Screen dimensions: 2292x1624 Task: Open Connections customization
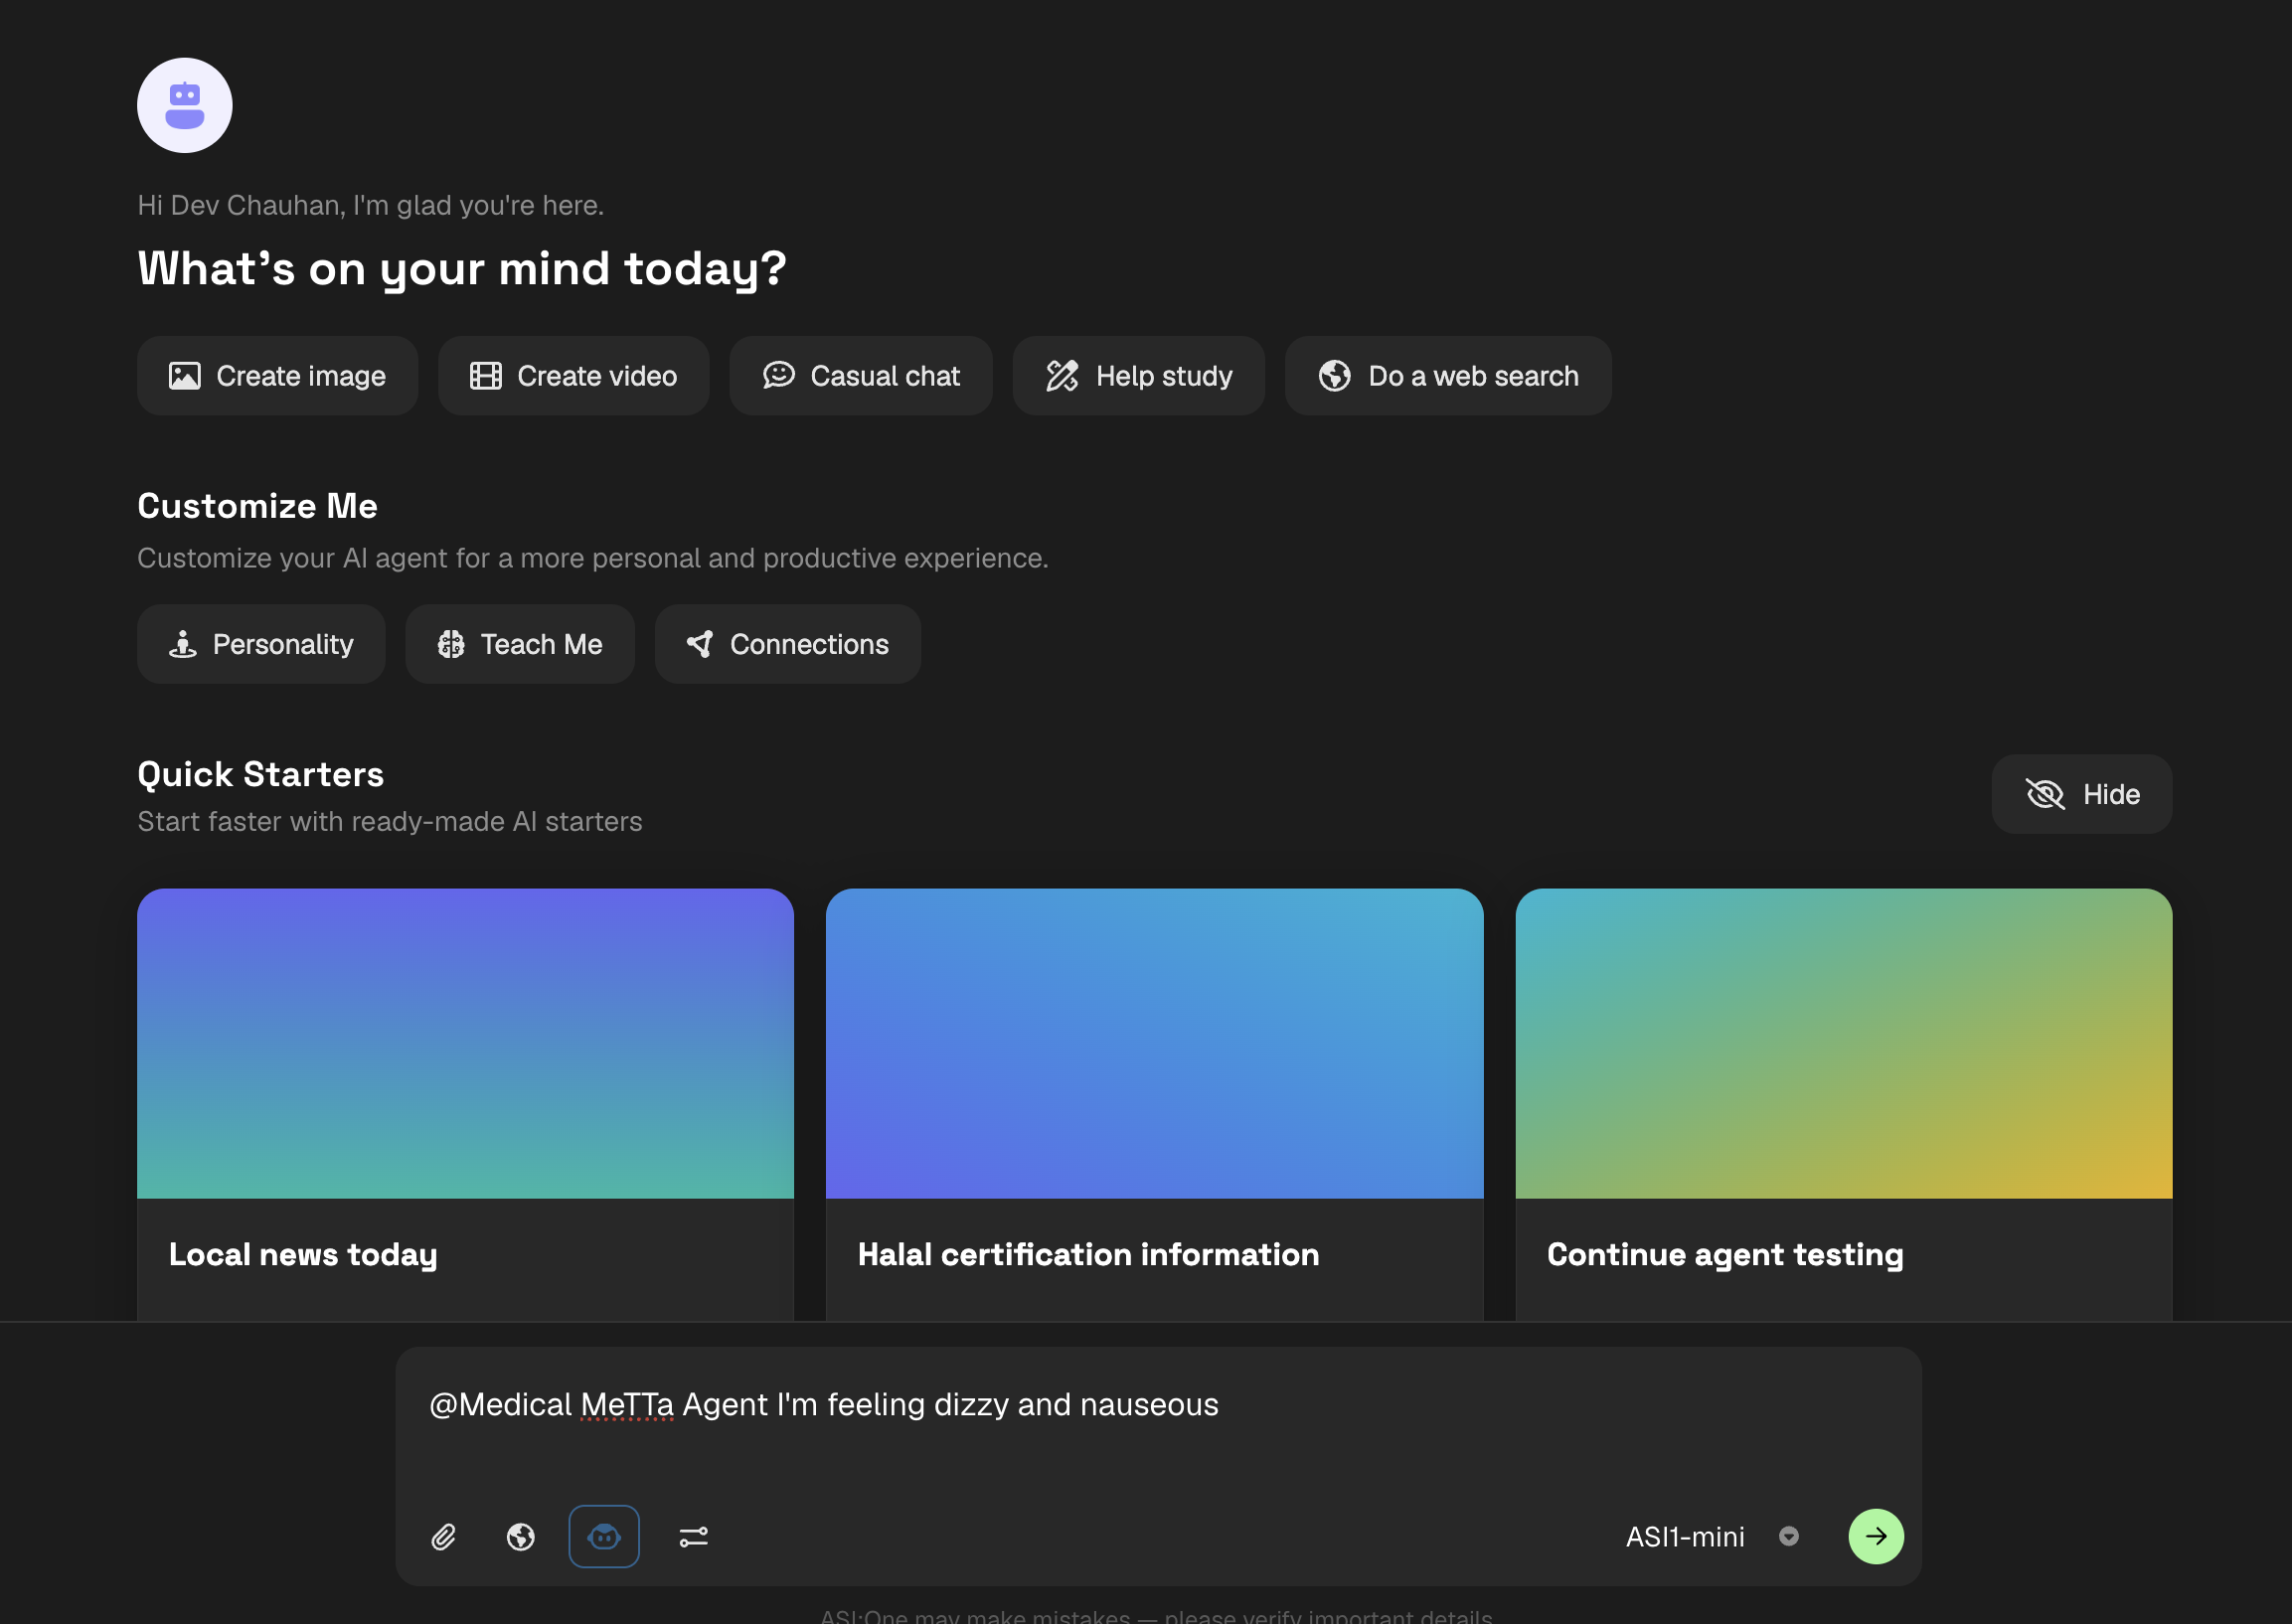point(787,644)
